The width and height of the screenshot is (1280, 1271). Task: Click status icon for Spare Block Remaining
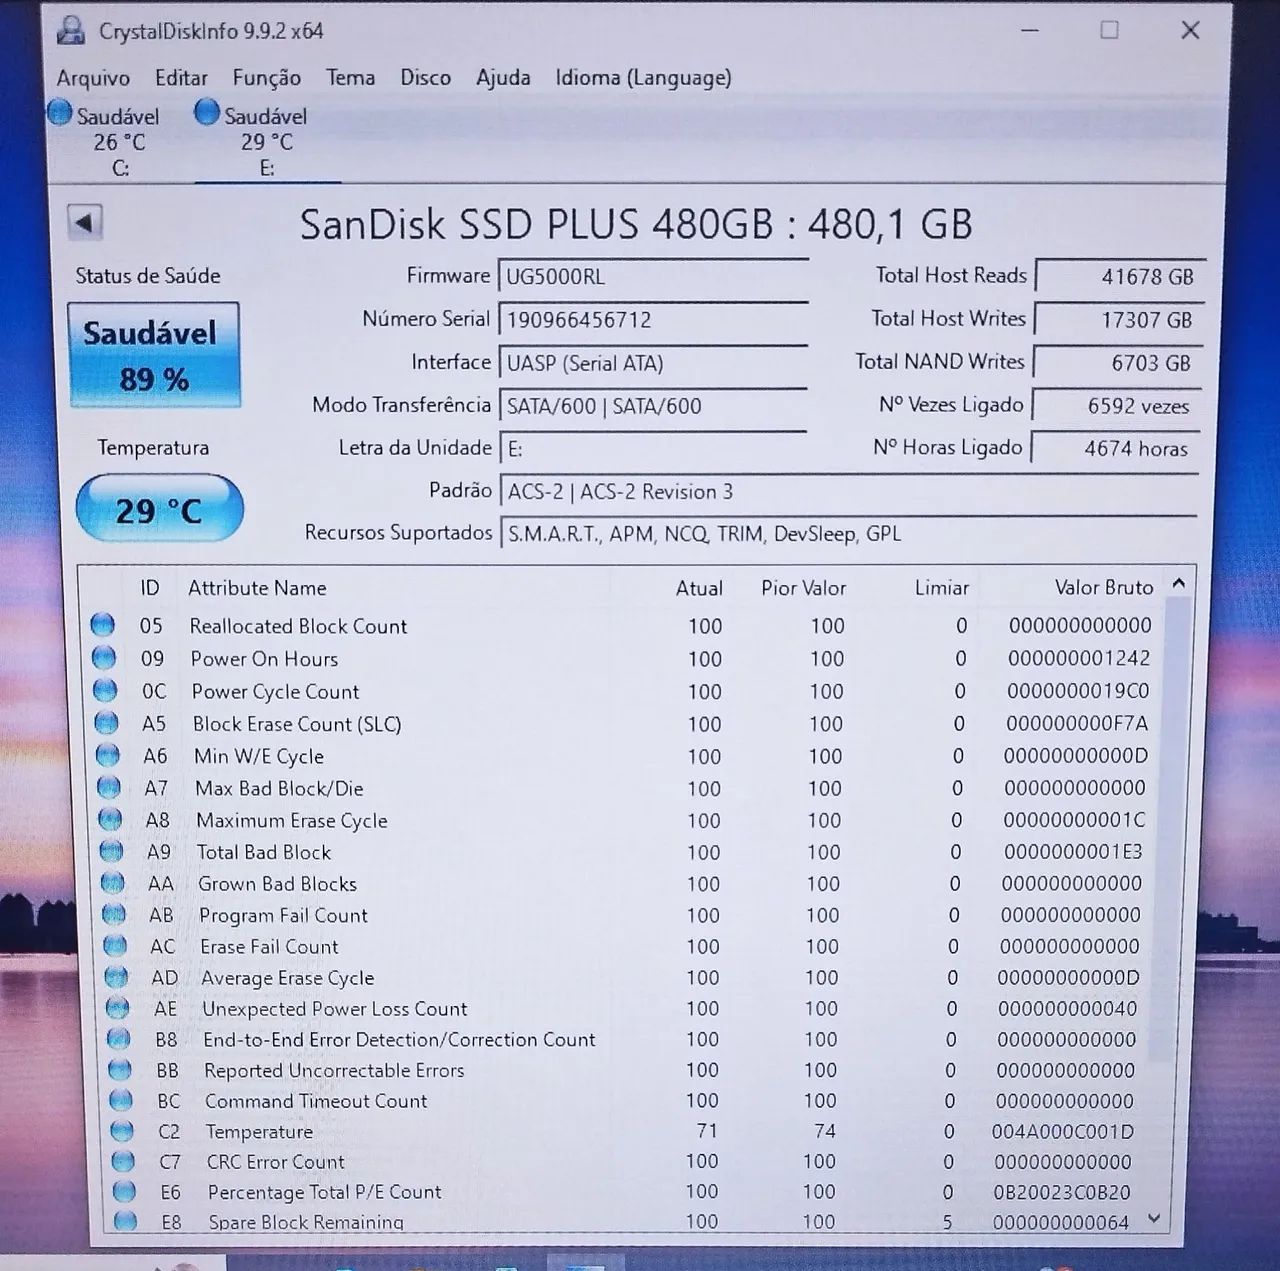(x=125, y=1221)
